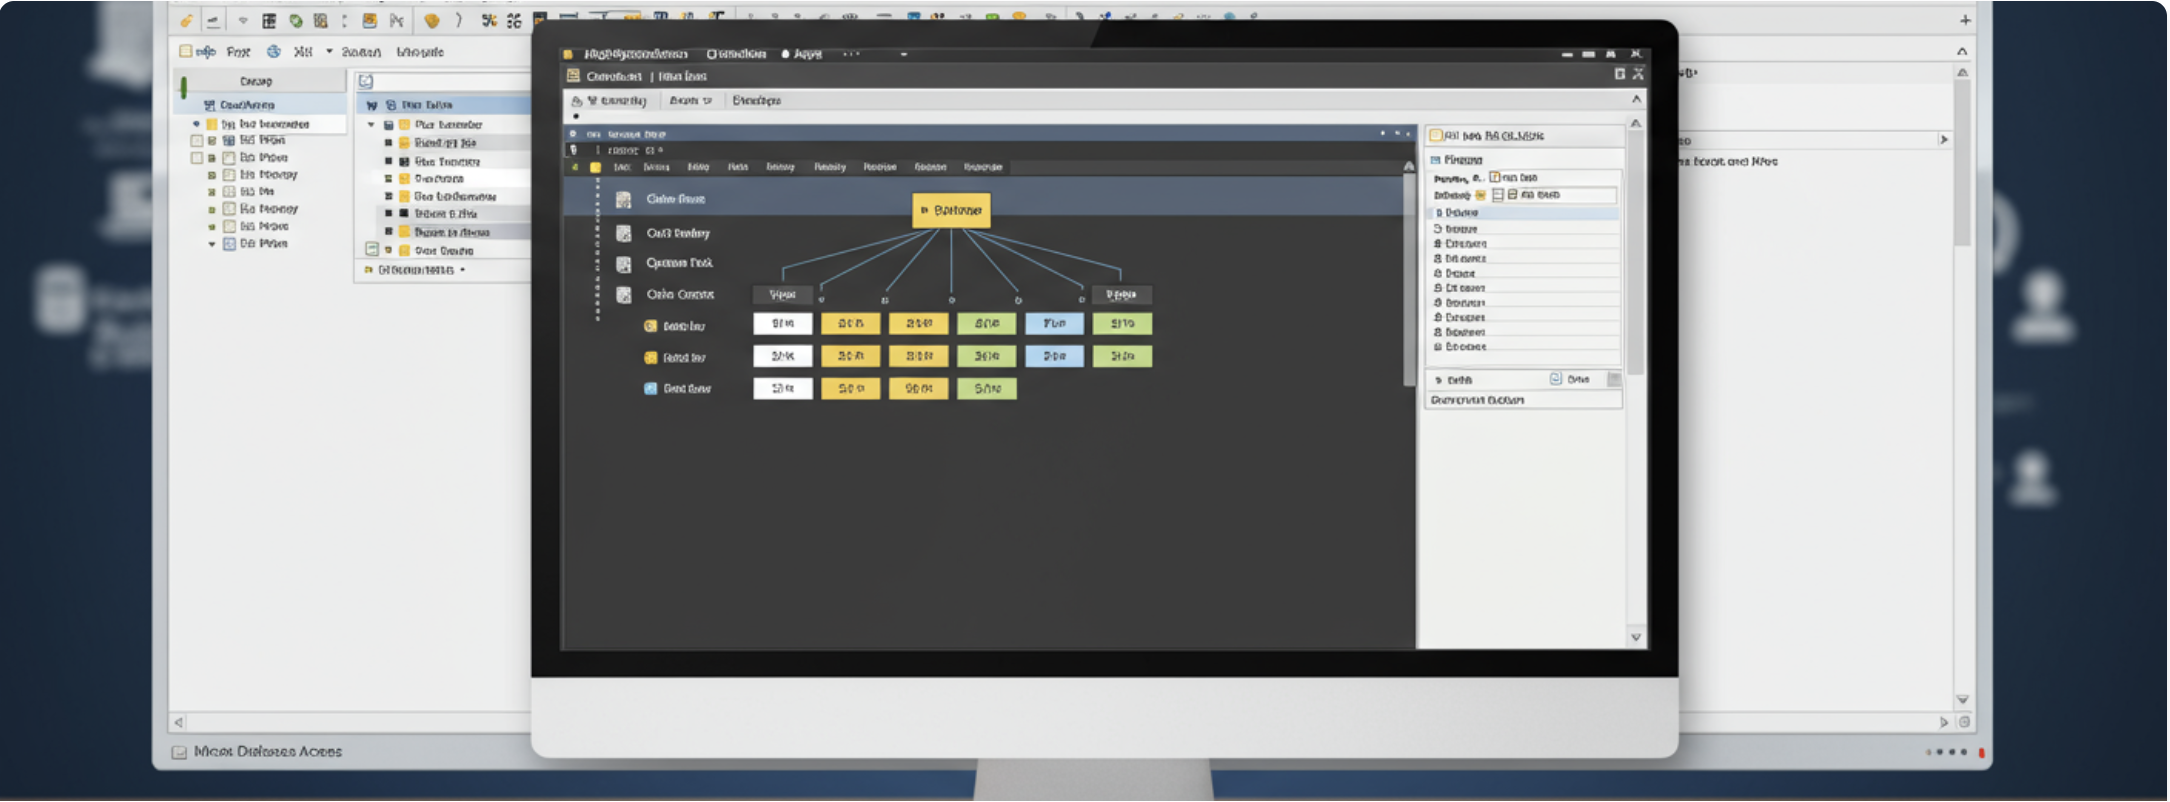Tick the first empty checkbox in the left tree
The image size is (2170, 802).
[197, 141]
